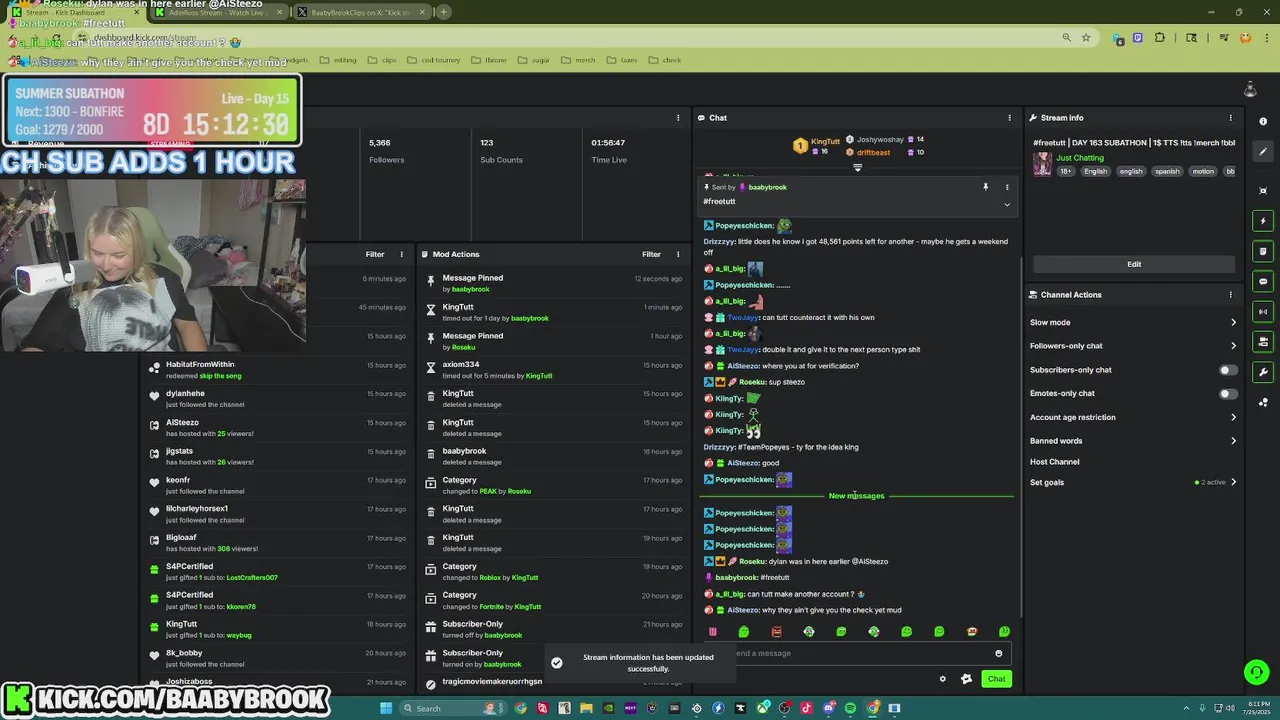Viewport: 1280px width, 720px height.
Task: Open emoji picker in message box
Action: [998, 653]
